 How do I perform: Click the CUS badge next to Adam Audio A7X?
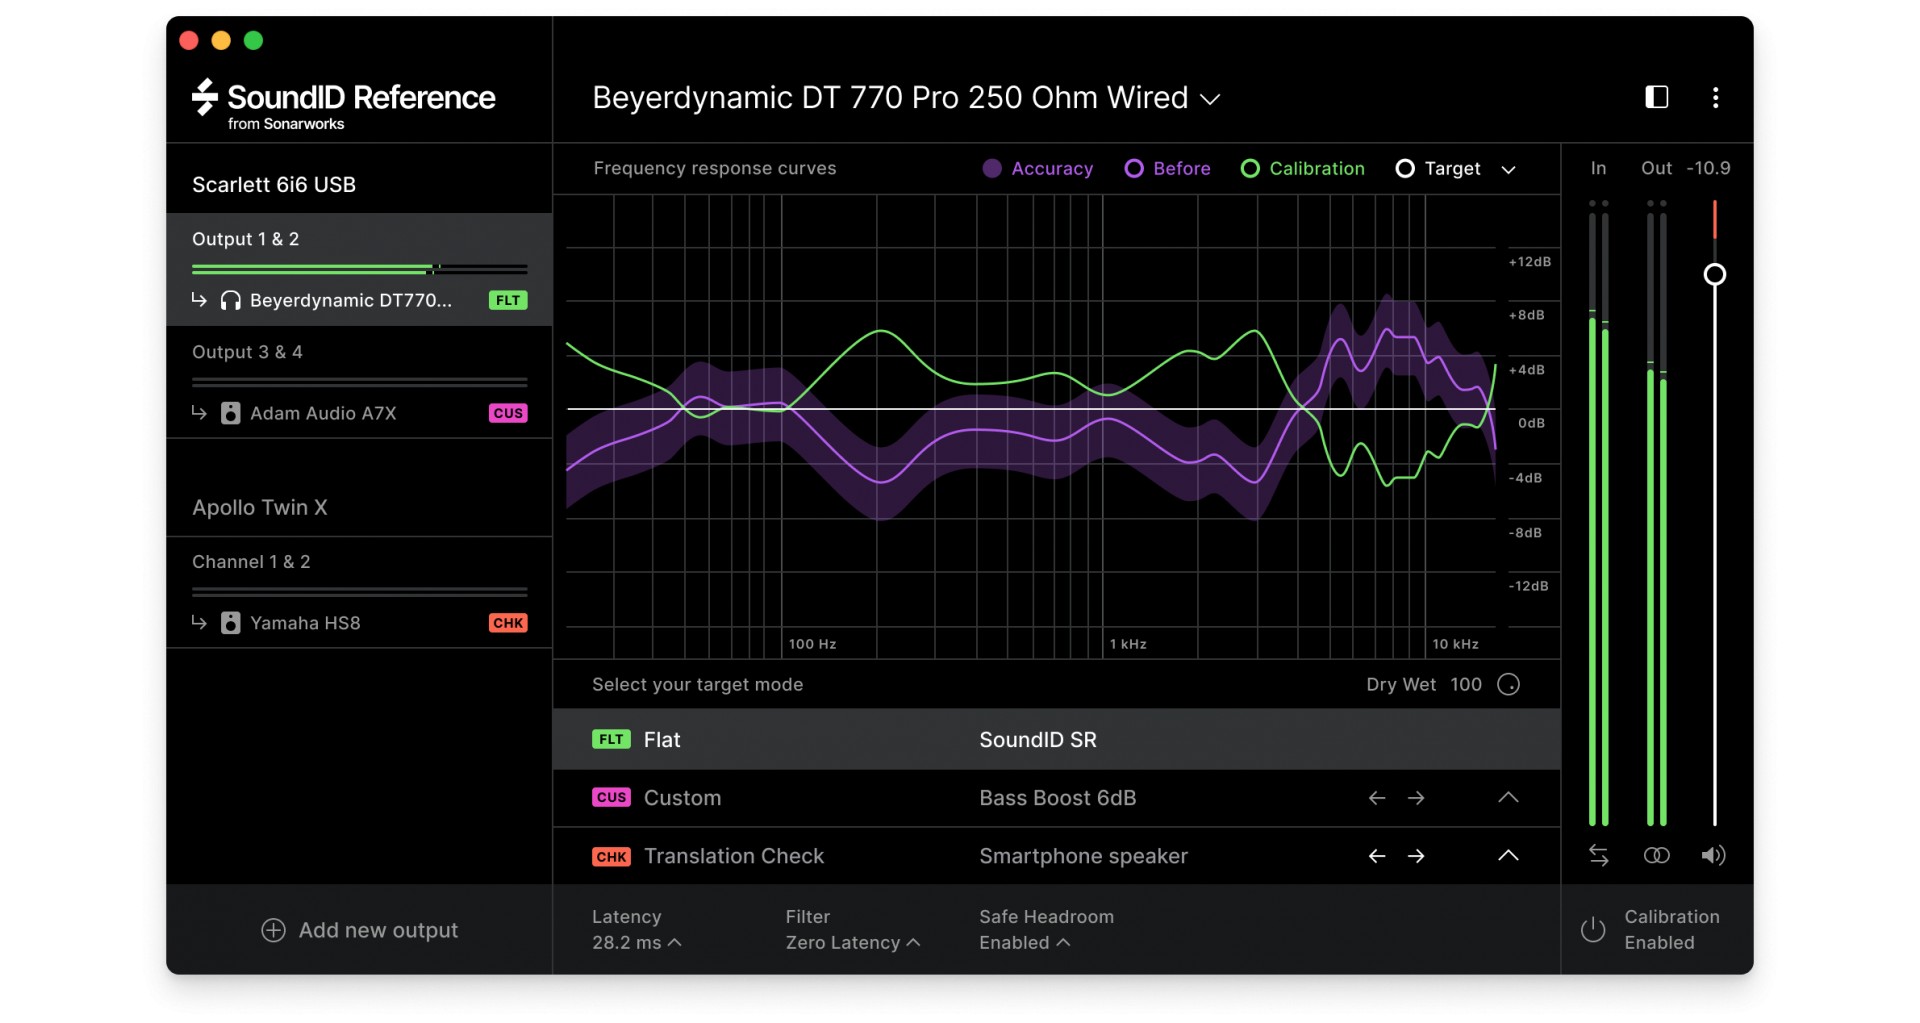coord(508,413)
